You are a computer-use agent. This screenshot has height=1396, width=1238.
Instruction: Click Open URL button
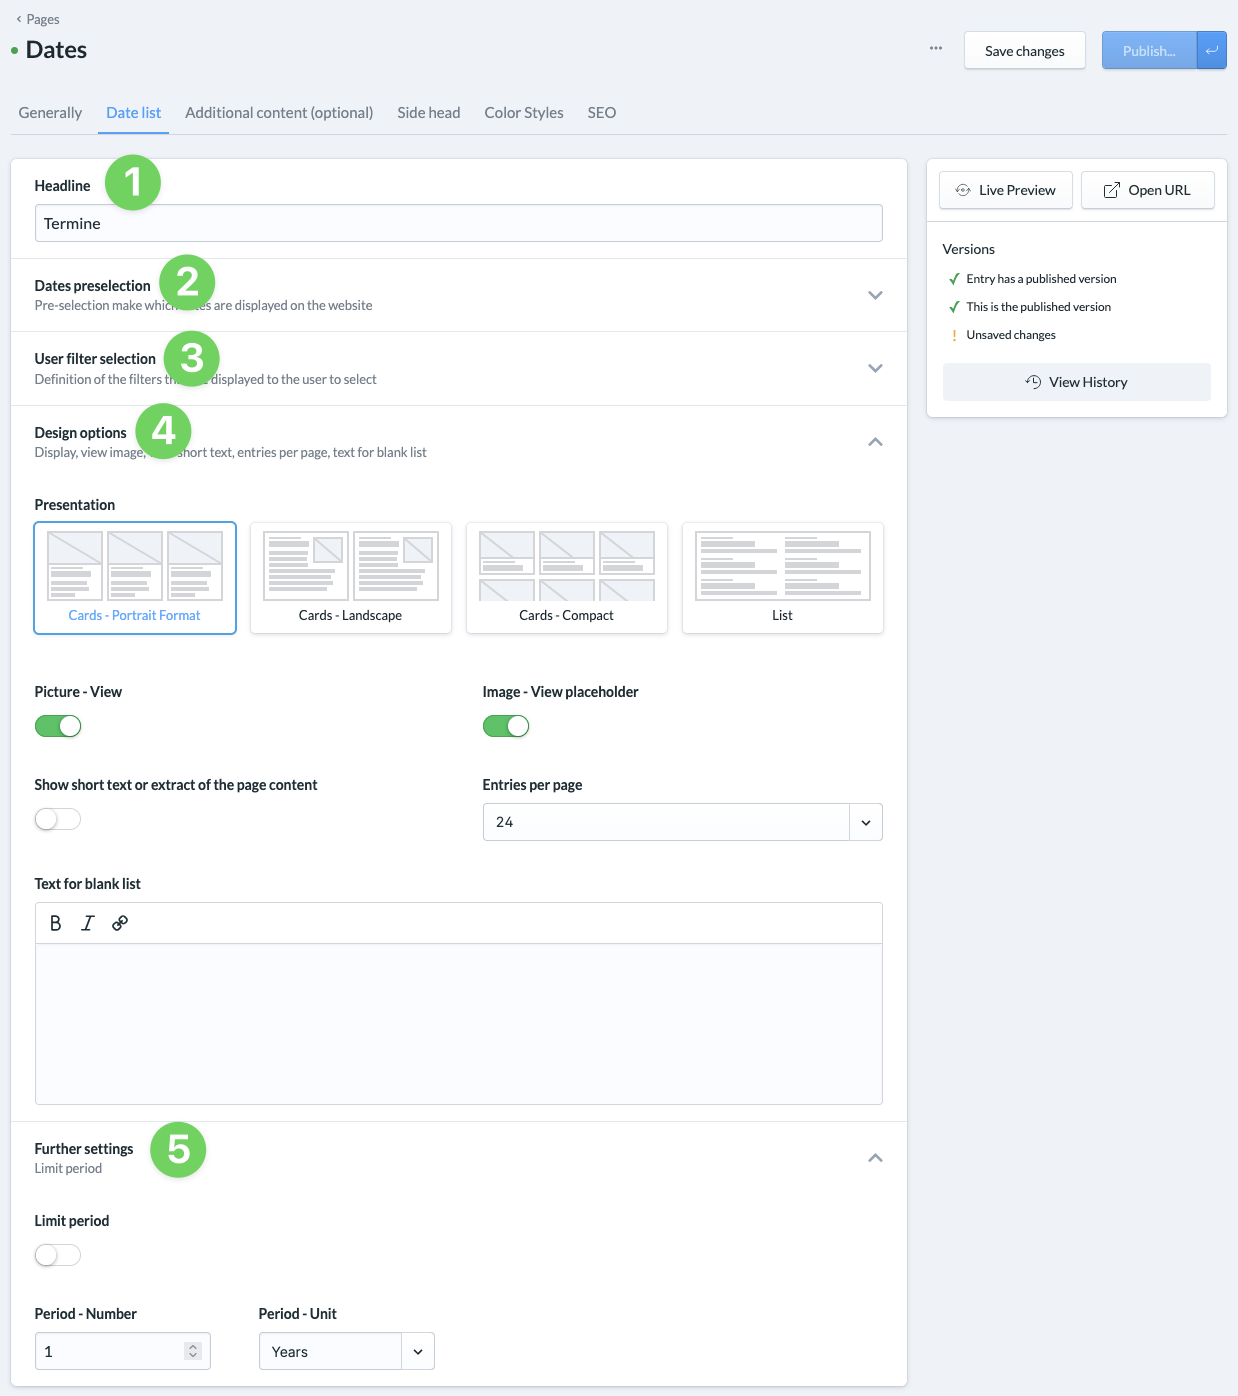click(x=1148, y=190)
